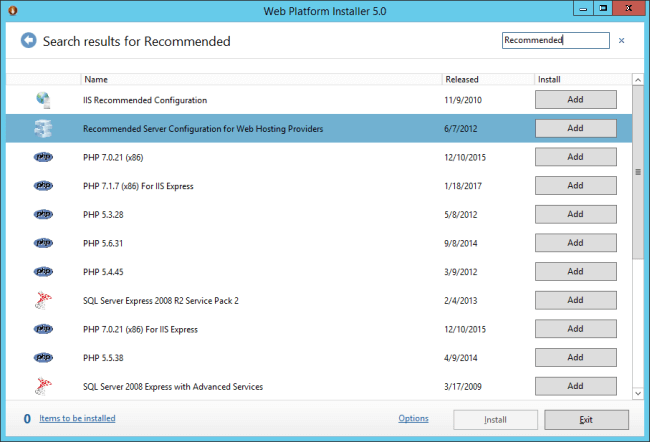Add PHP 7.0.21 (x86) For IIS Express
This screenshot has width=650, height=442.
pyautogui.click(x=575, y=328)
